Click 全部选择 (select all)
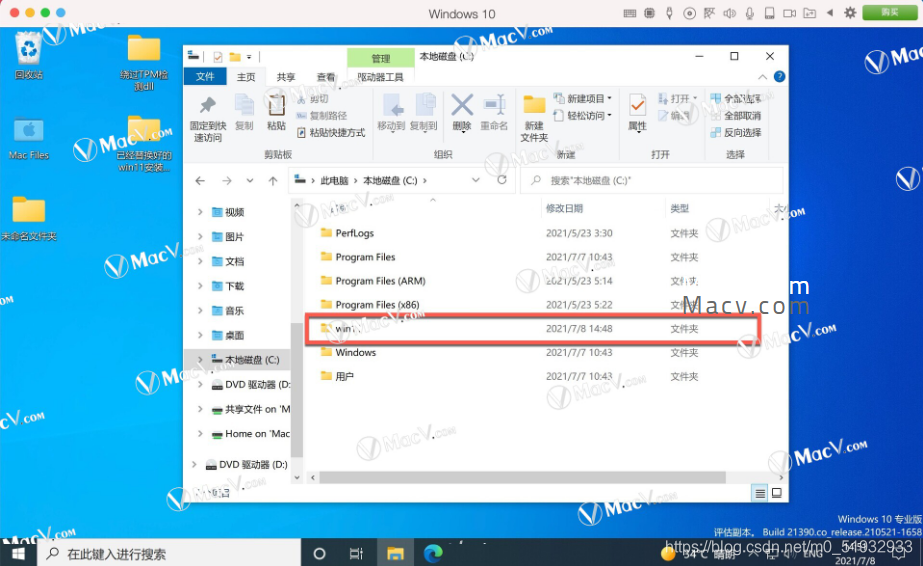Screen dimensions: 923x566 pyautogui.click(x=736, y=99)
